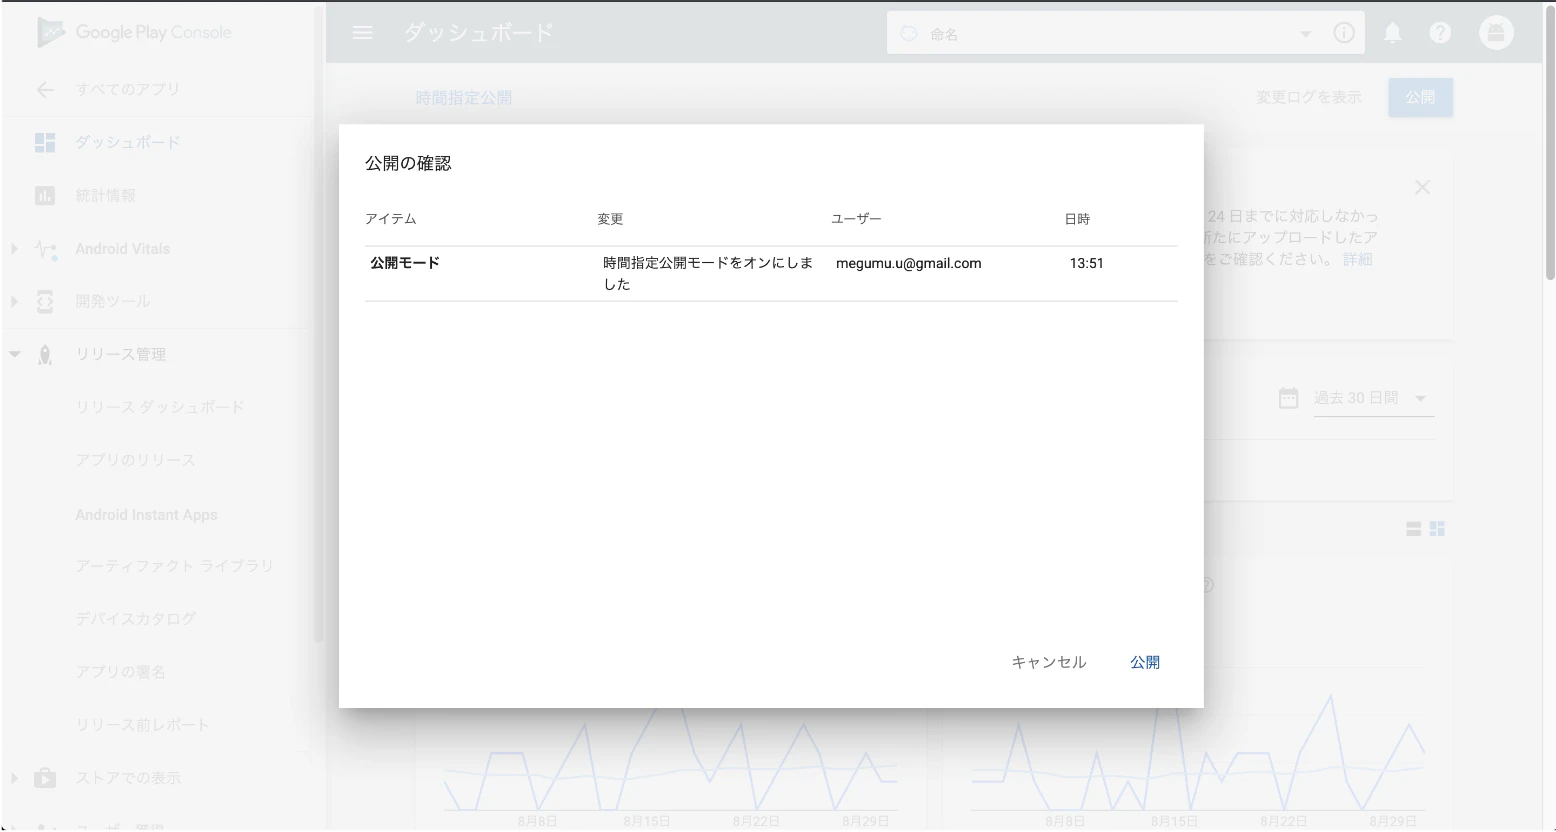This screenshot has height=832, width=1556.
Task: Expand the 開発ツール section arrow
Action: tap(14, 301)
